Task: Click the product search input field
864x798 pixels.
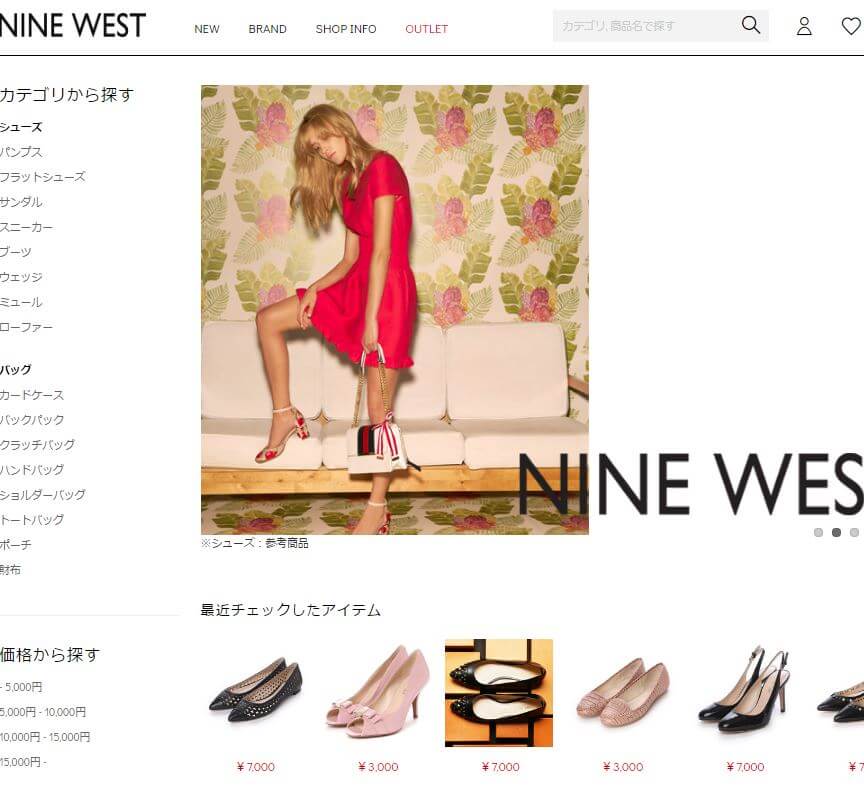Action: click(x=645, y=26)
